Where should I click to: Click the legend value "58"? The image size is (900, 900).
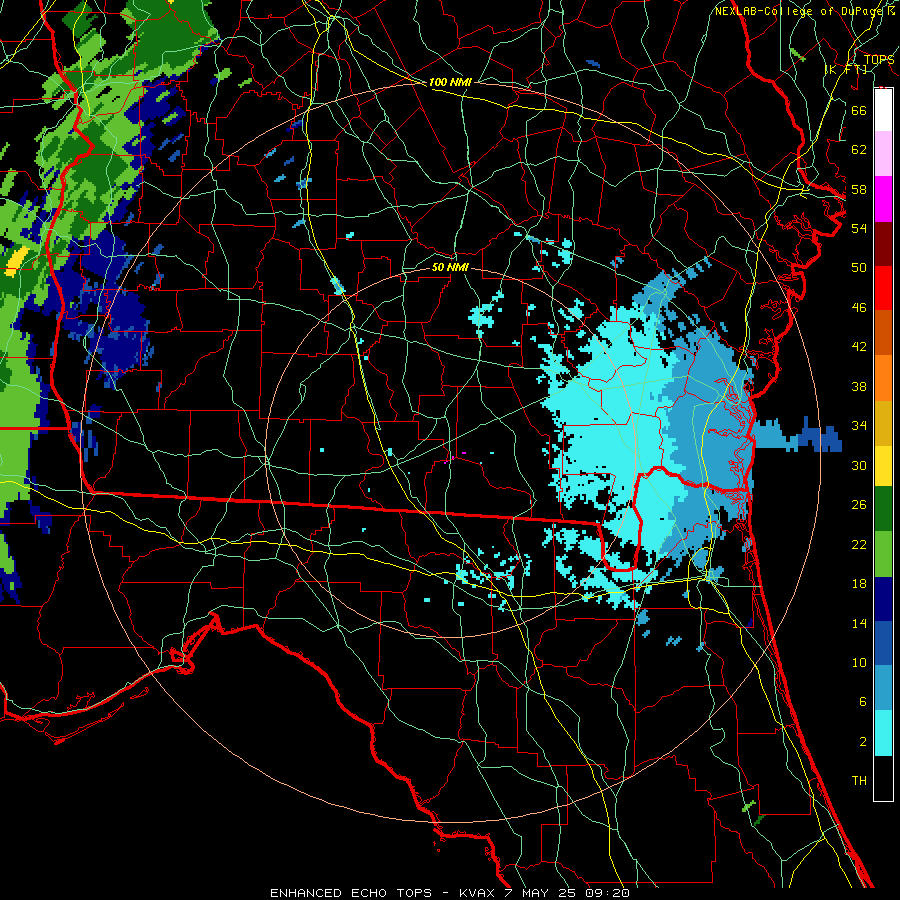pyautogui.click(x=859, y=189)
